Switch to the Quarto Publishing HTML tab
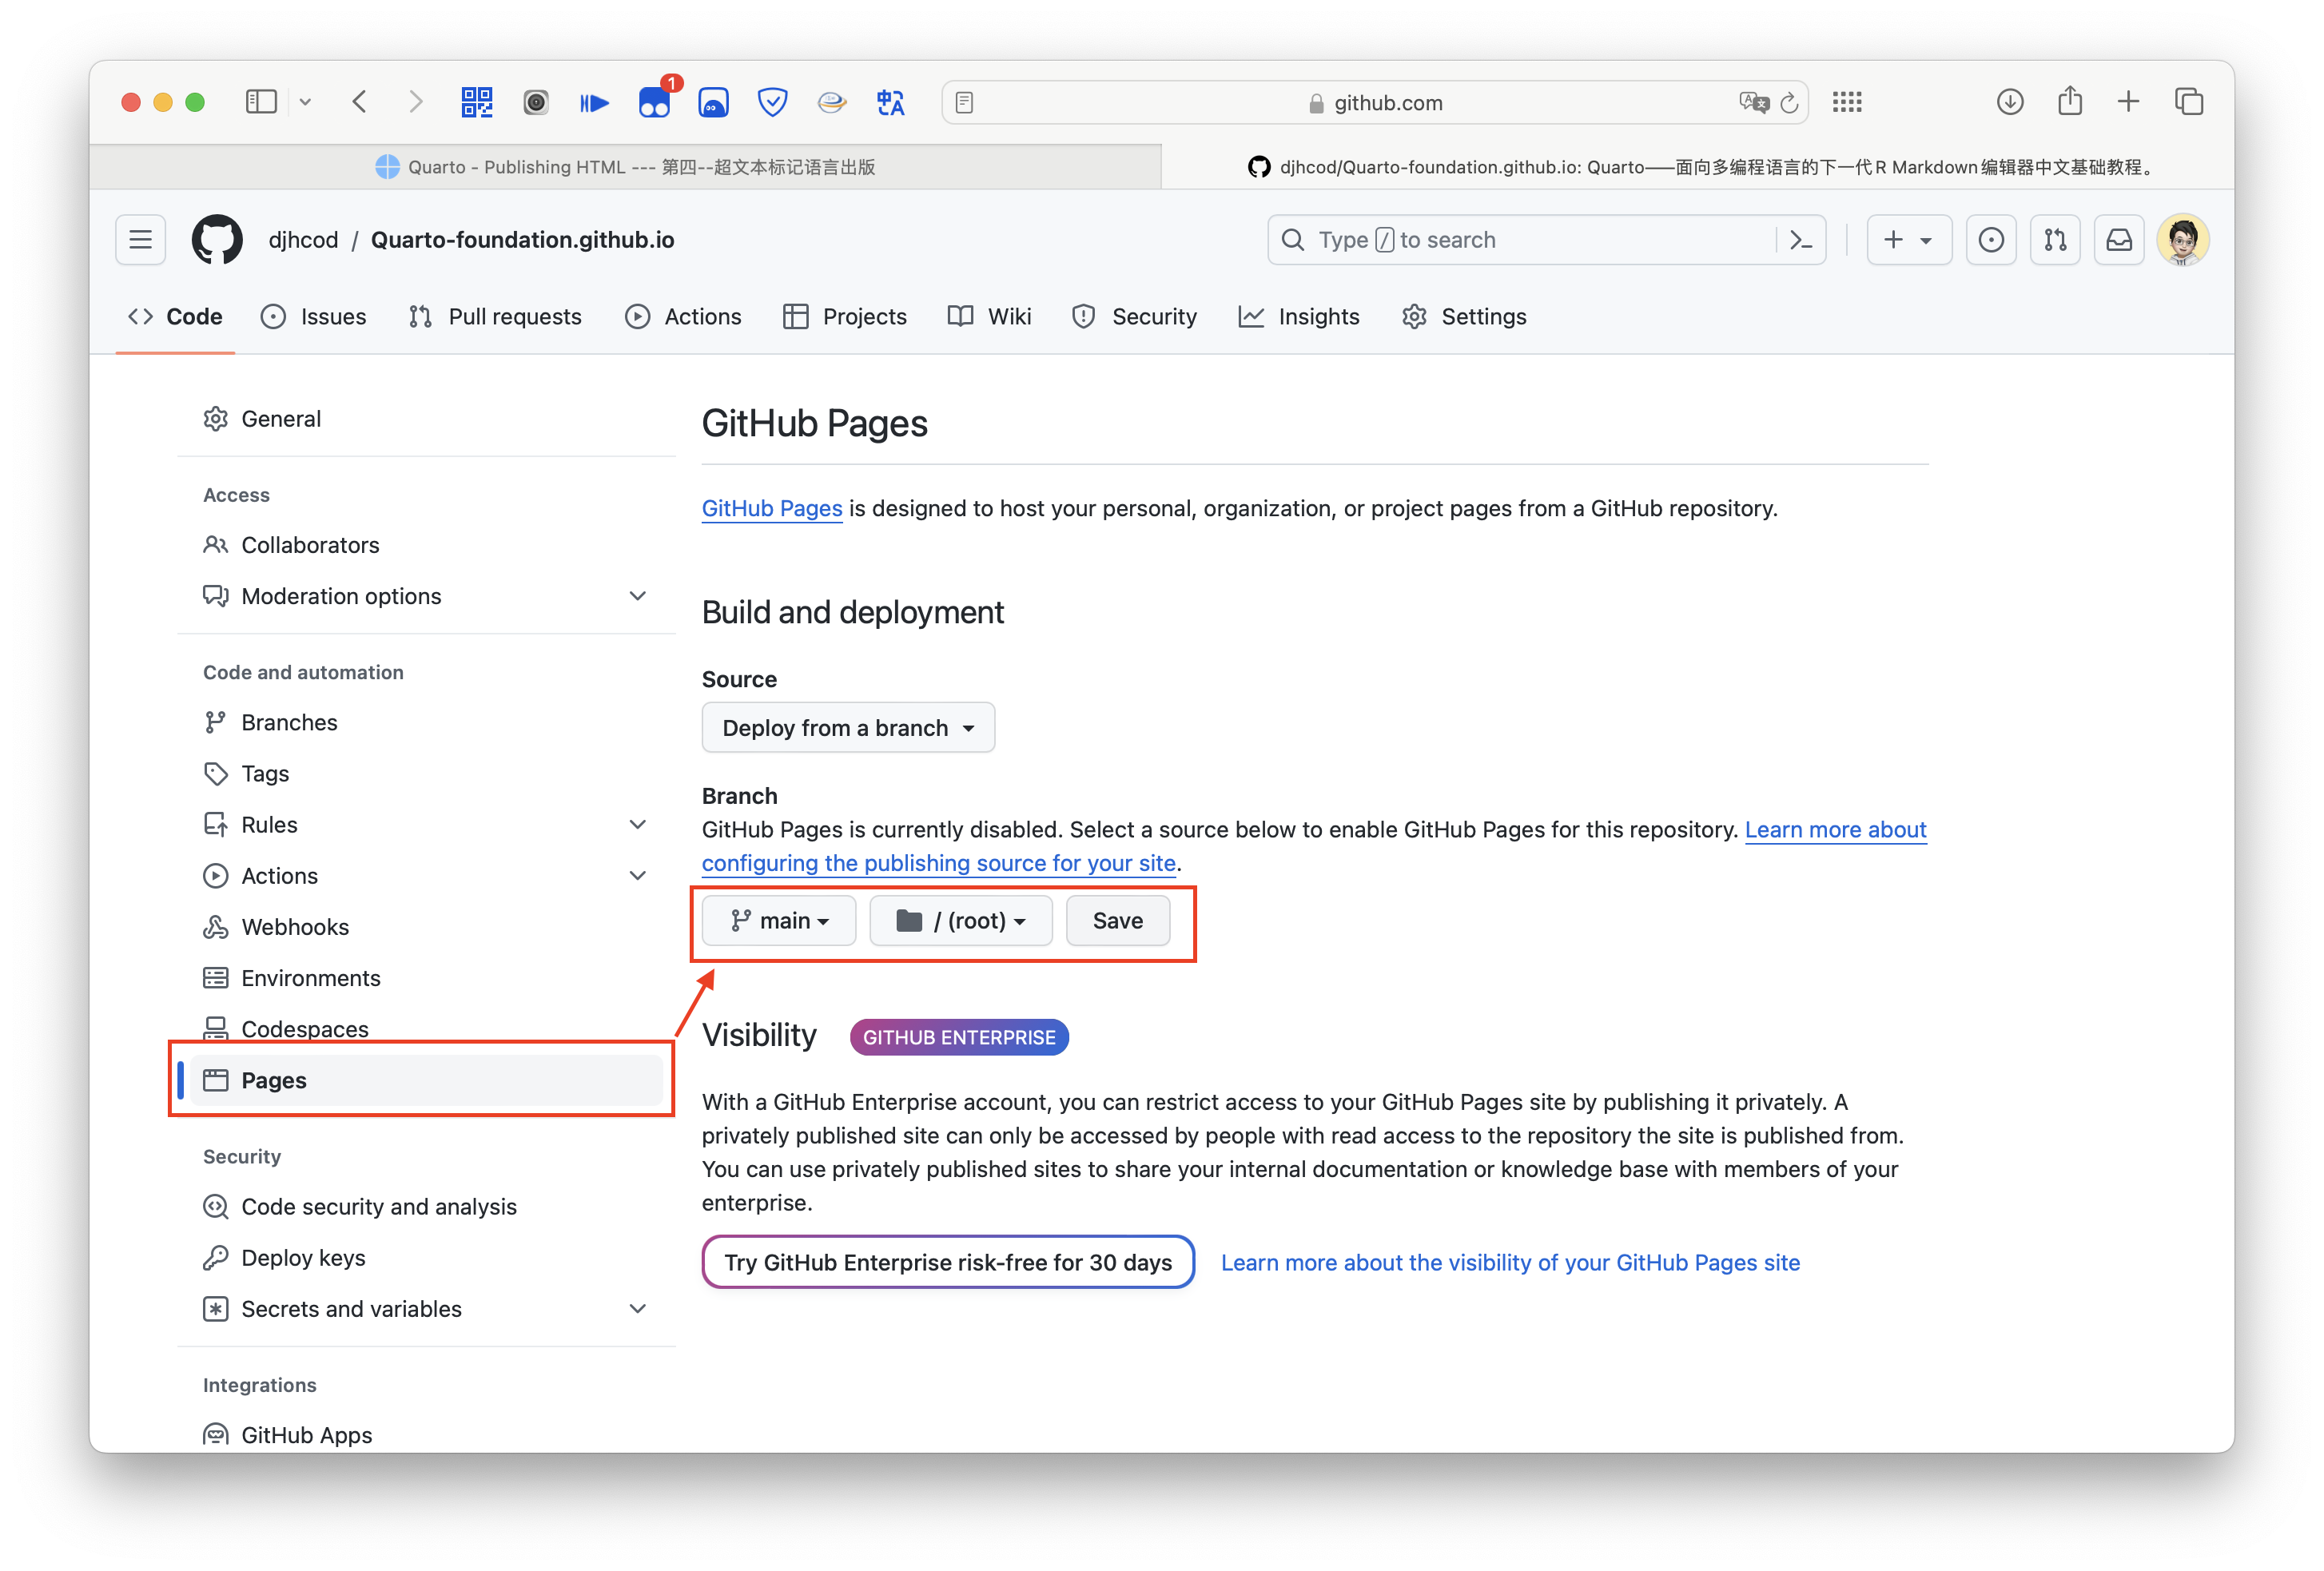This screenshot has height=1571, width=2324. tap(625, 167)
